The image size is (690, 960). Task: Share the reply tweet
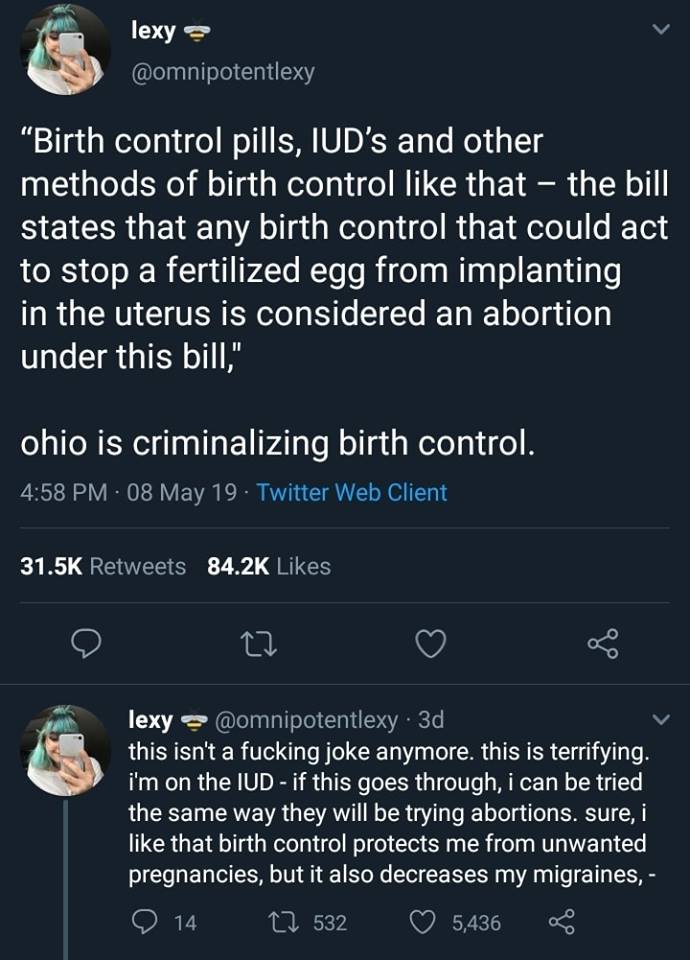click(x=560, y=923)
